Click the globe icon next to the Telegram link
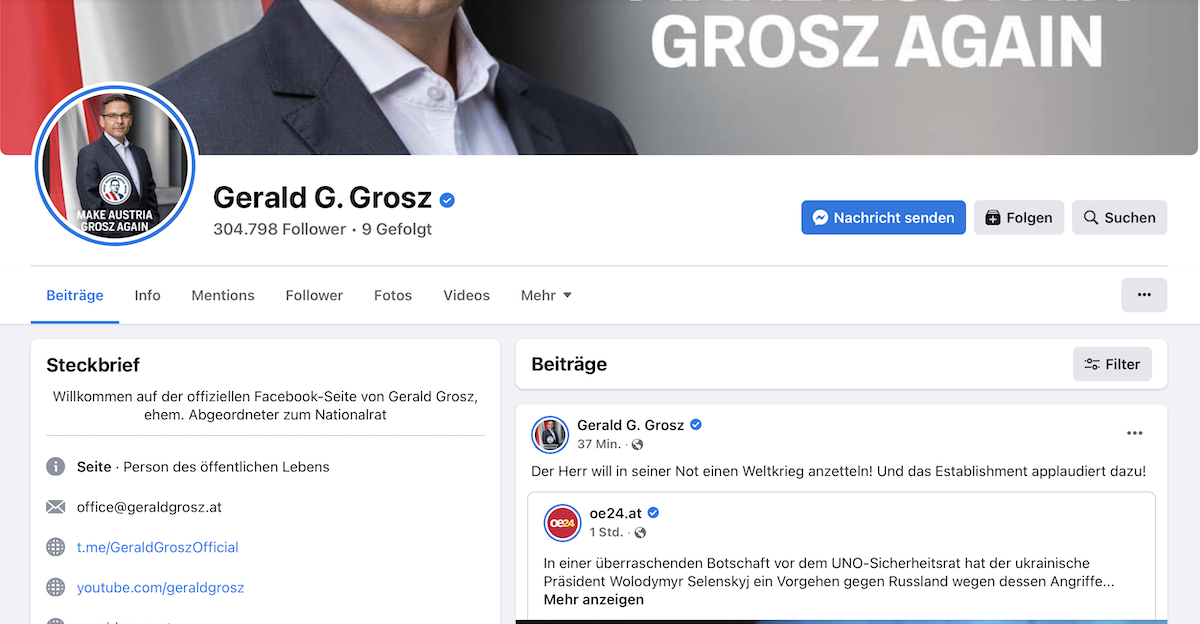The image size is (1200, 624). pyautogui.click(x=56, y=547)
